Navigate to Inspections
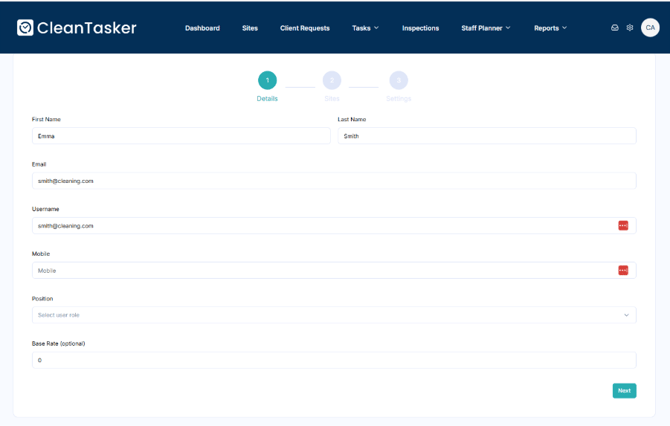This screenshot has width=670, height=426. pyautogui.click(x=420, y=28)
